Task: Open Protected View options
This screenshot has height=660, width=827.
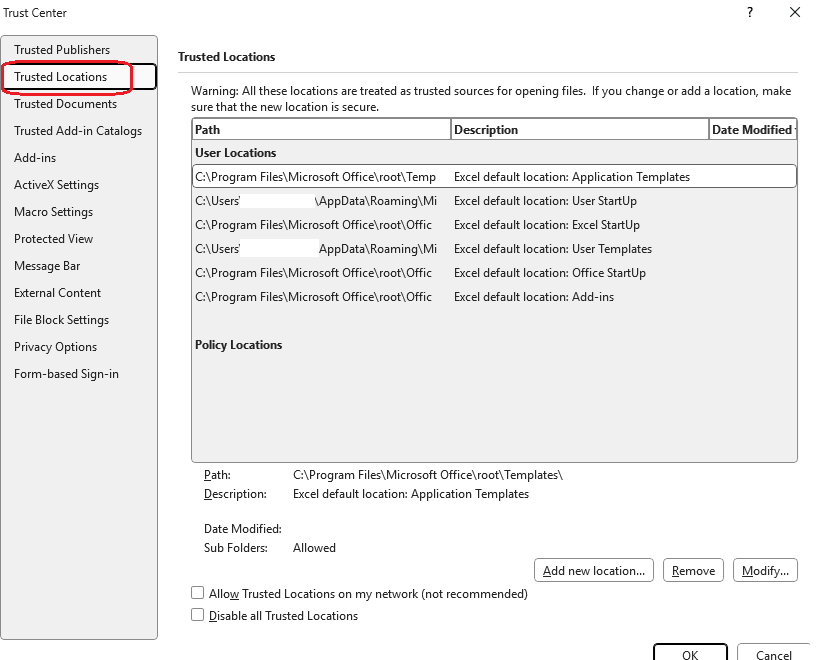Action: tap(53, 238)
